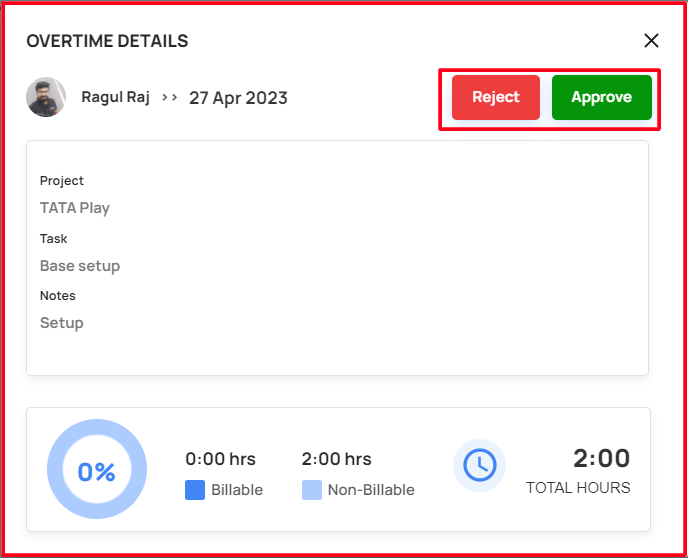The image size is (688, 558).
Task: Click the Task field label
Action: click(x=54, y=239)
